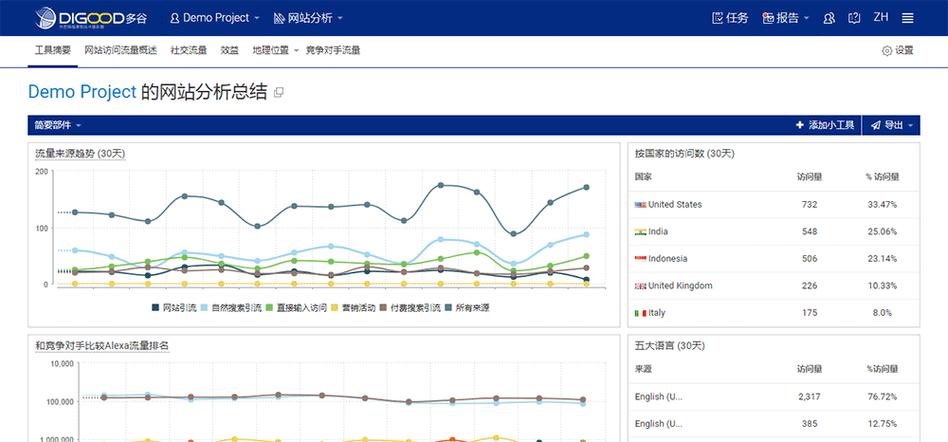Click the 12.75% language percentage

[x=882, y=424]
